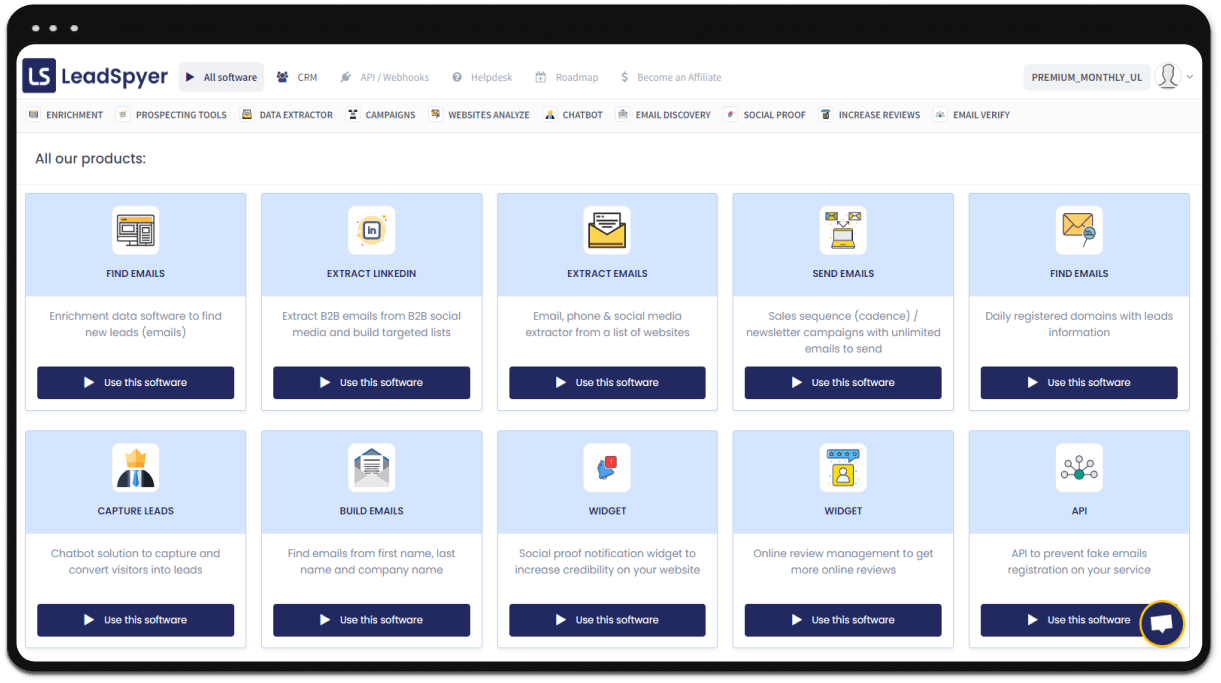Use the online review Widget software
The image size is (1221, 683).
(x=843, y=620)
